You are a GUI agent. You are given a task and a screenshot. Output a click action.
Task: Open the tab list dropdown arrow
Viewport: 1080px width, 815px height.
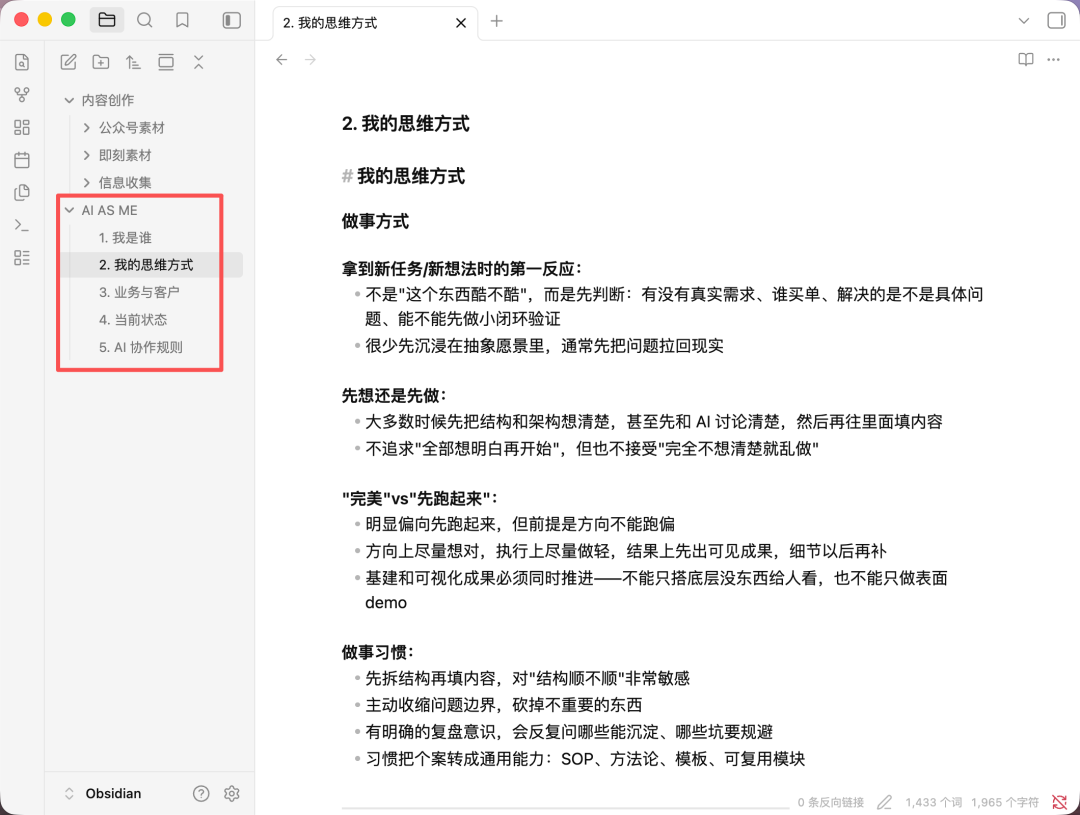1023,21
